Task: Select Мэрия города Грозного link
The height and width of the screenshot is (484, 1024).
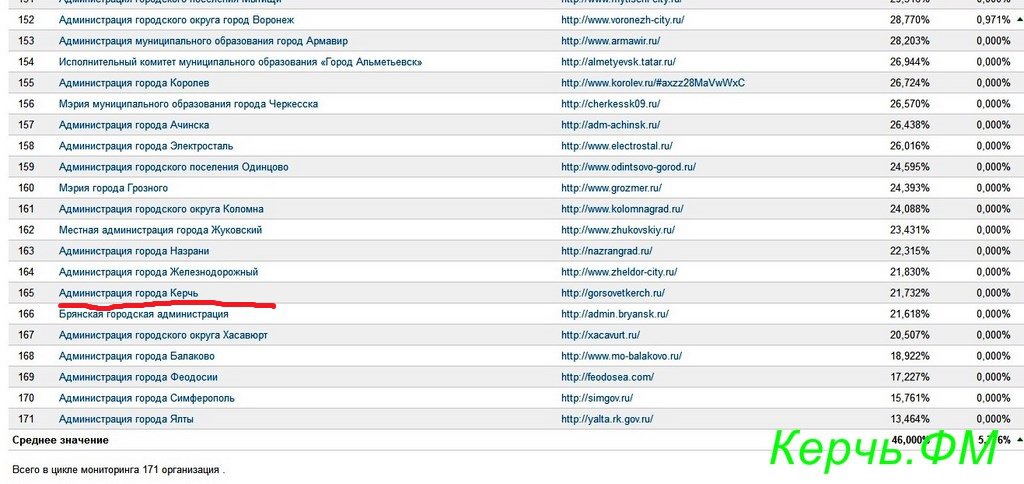Action: click(x=113, y=188)
